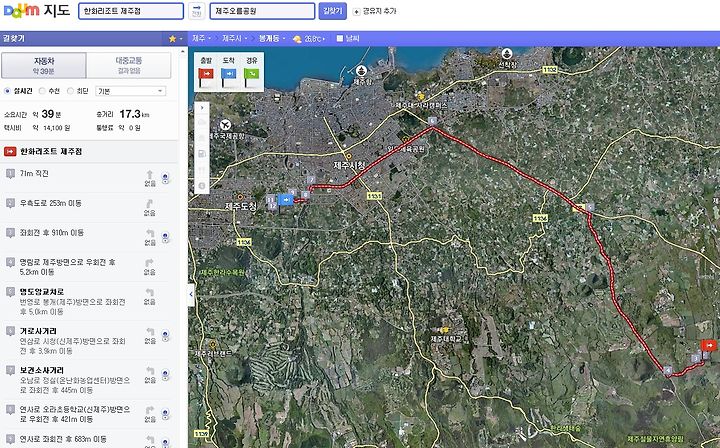The width and height of the screenshot is (720, 448).
Task: Edit the starting point field 한화리조트 제주점
Action: click(131, 11)
